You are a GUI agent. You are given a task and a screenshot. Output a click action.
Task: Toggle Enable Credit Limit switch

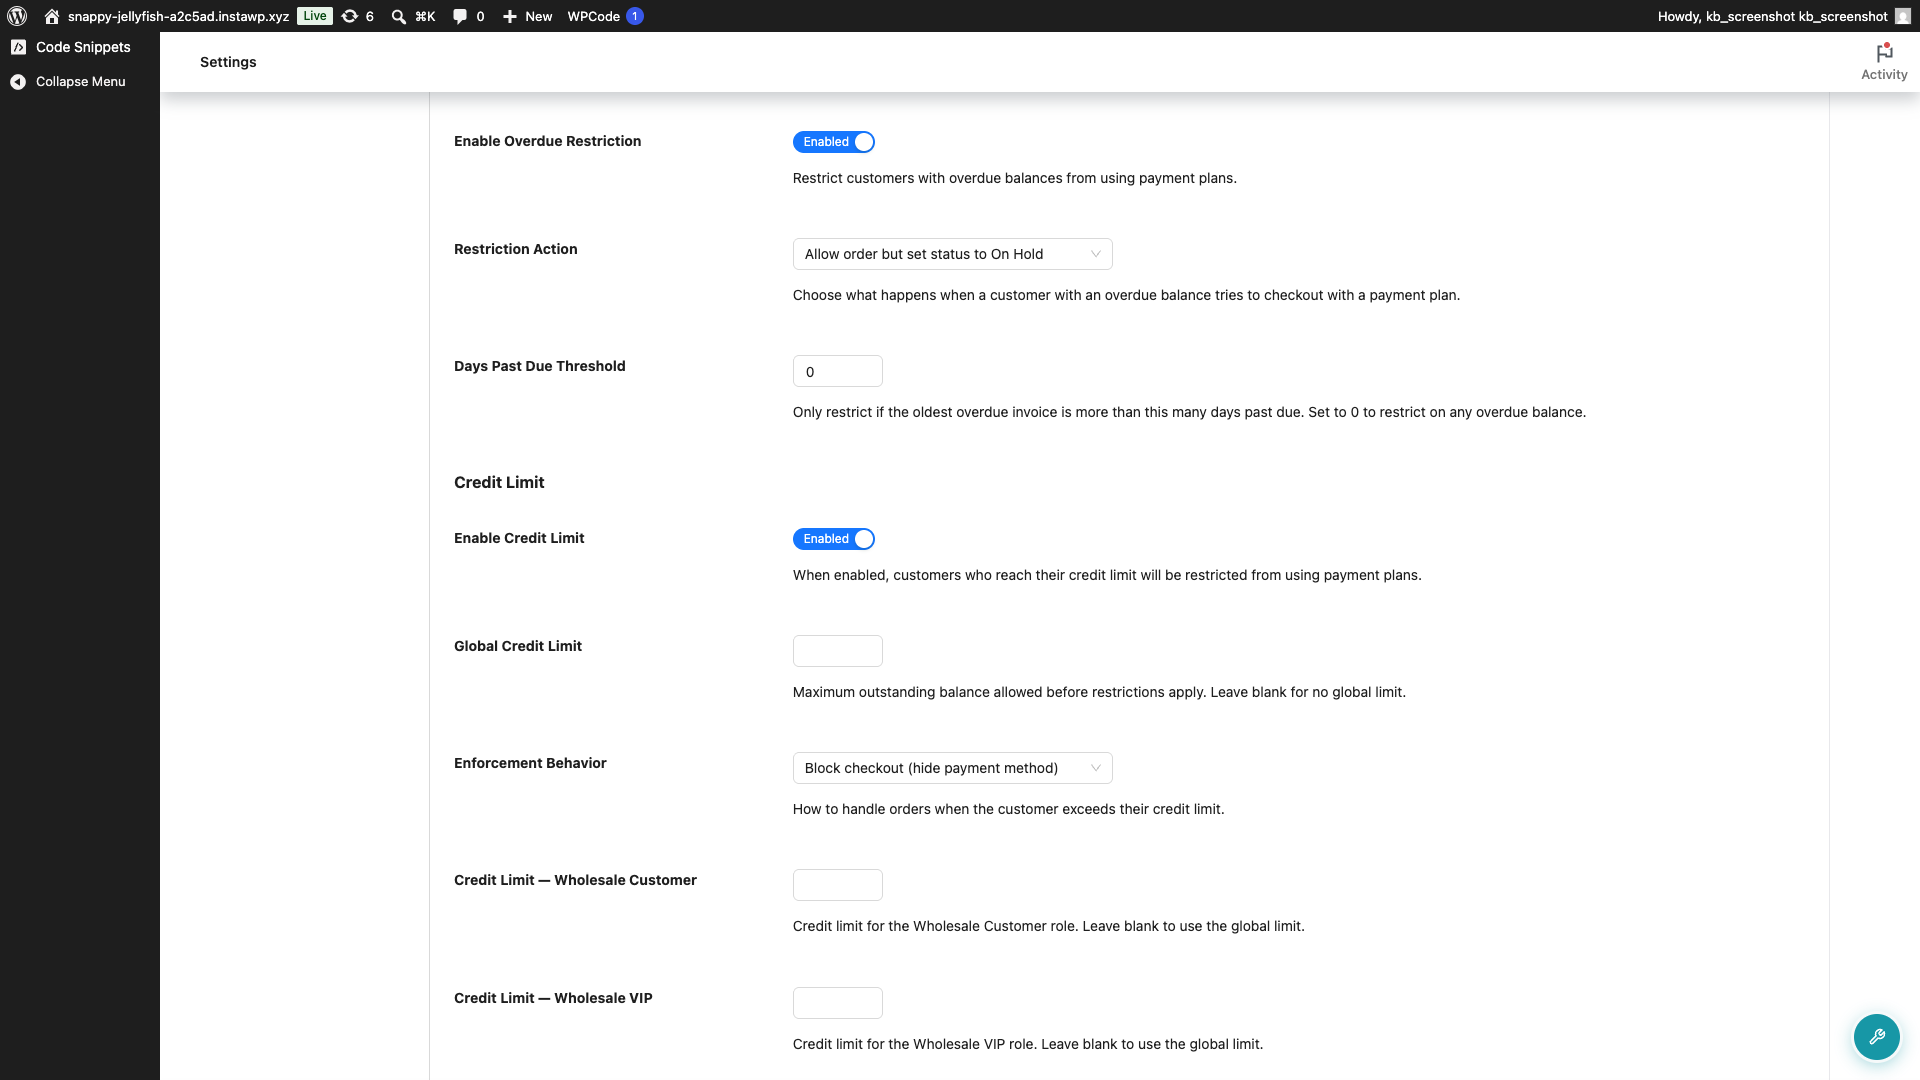(x=834, y=539)
